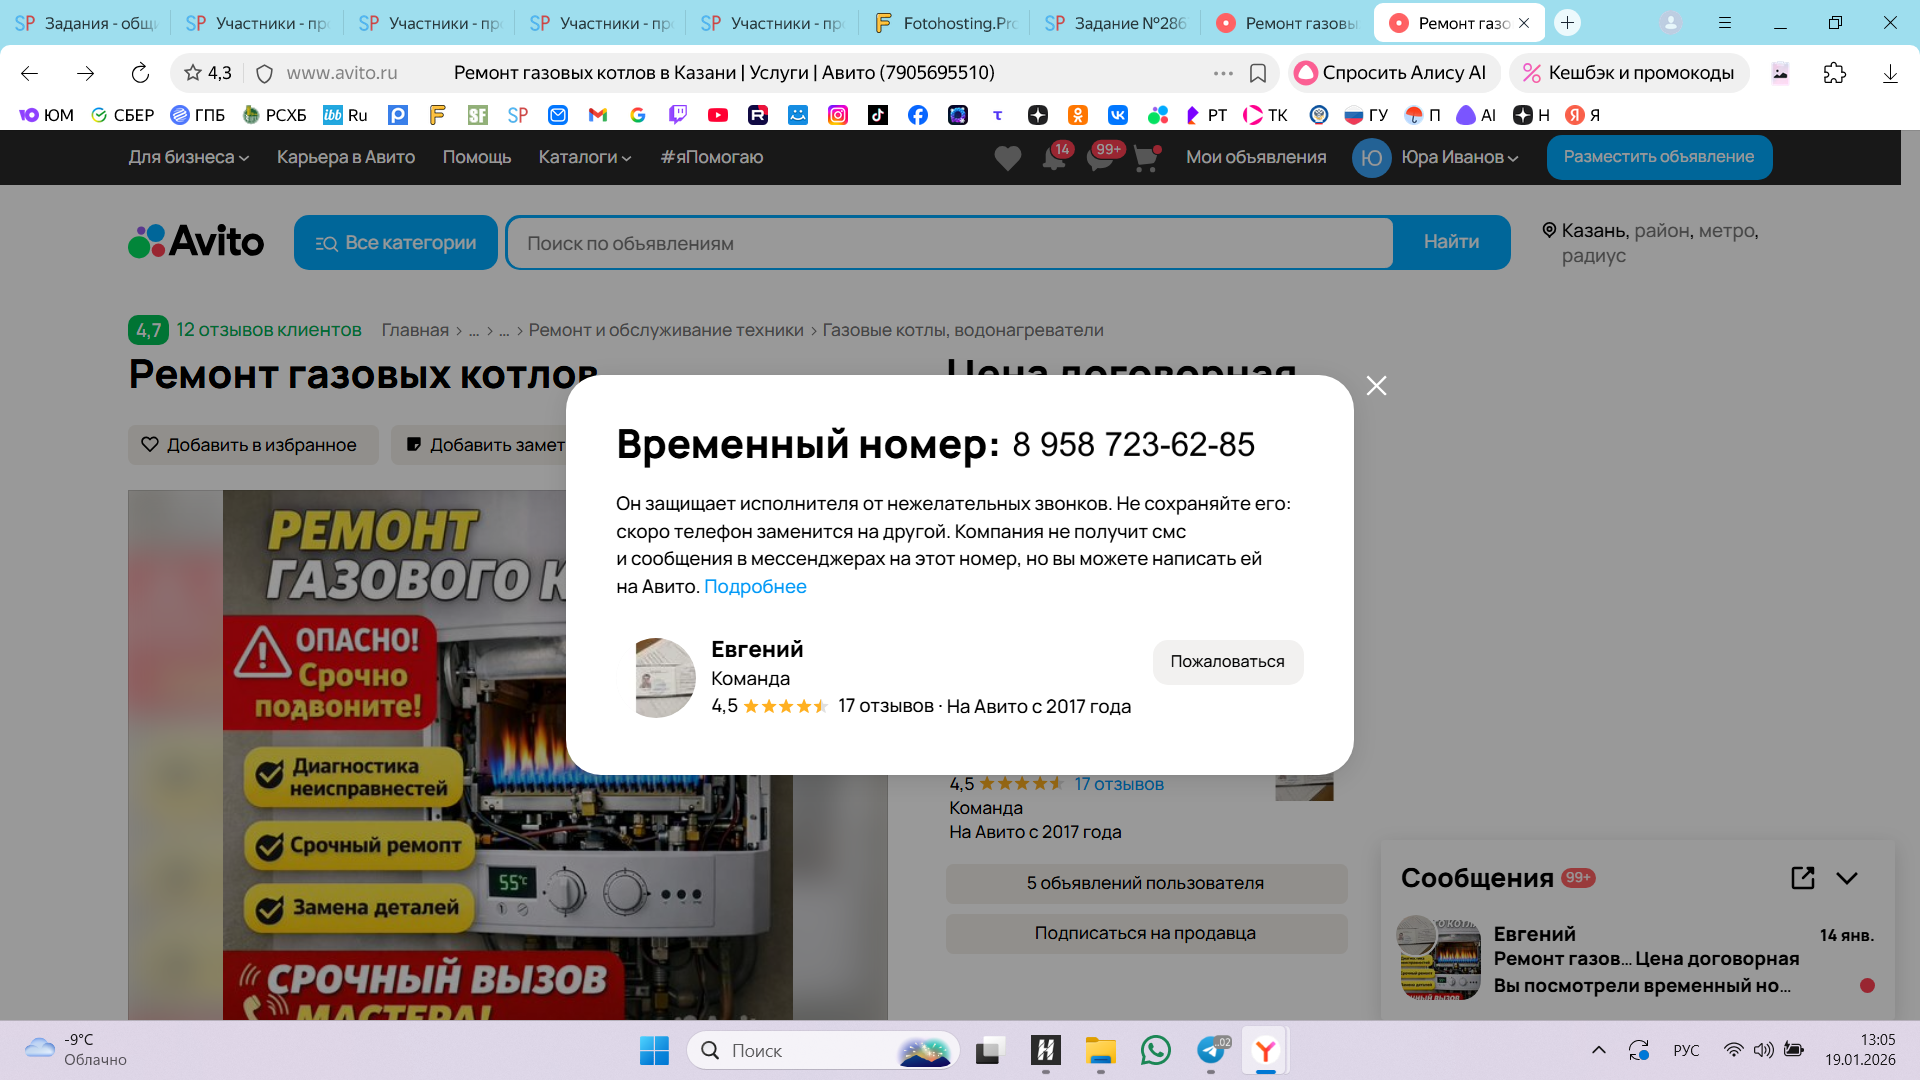
Task: Follow the Подробнее link
Action: (x=755, y=587)
